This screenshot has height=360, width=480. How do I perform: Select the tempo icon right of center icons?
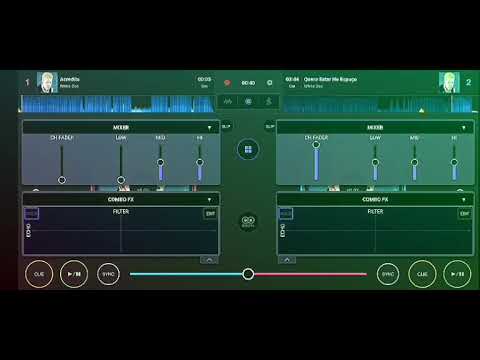269,101
